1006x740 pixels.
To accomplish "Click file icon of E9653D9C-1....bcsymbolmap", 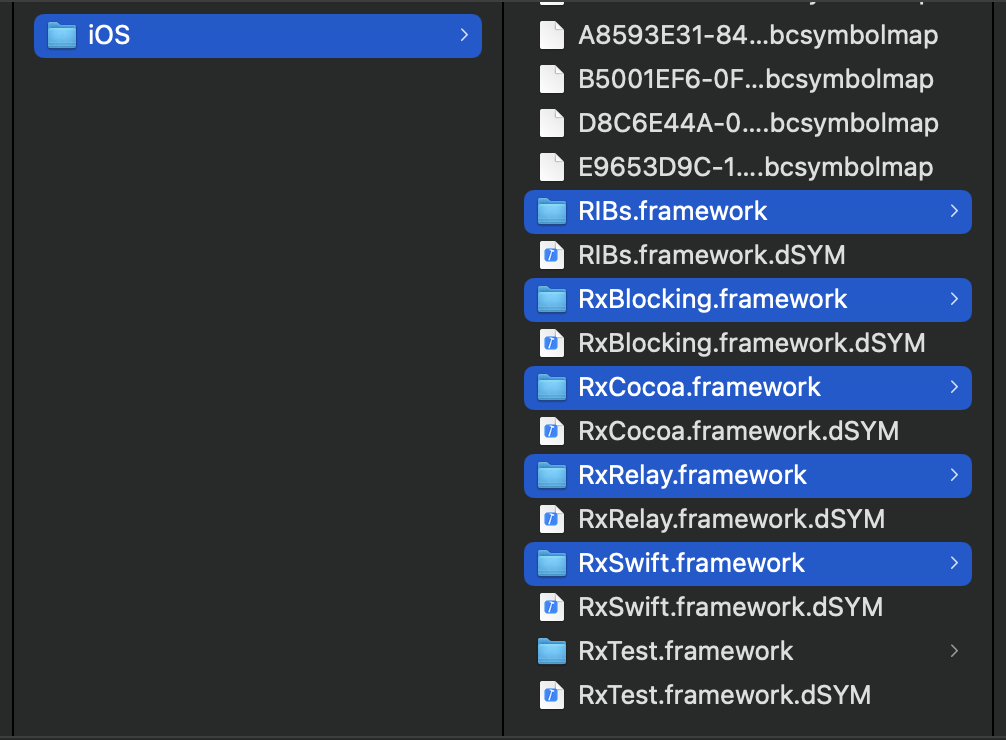I will click(x=552, y=168).
